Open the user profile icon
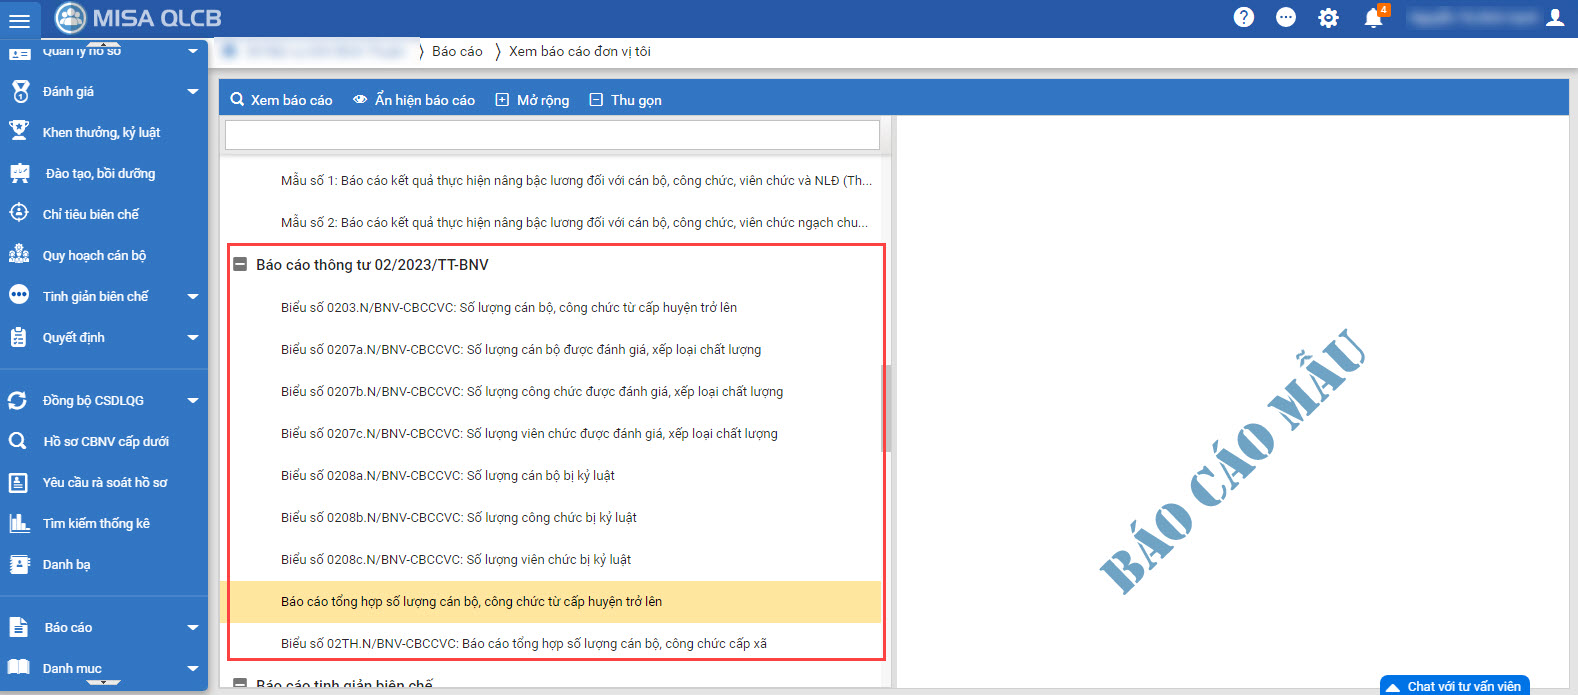The image size is (1578, 695). tap(1555, 17)
